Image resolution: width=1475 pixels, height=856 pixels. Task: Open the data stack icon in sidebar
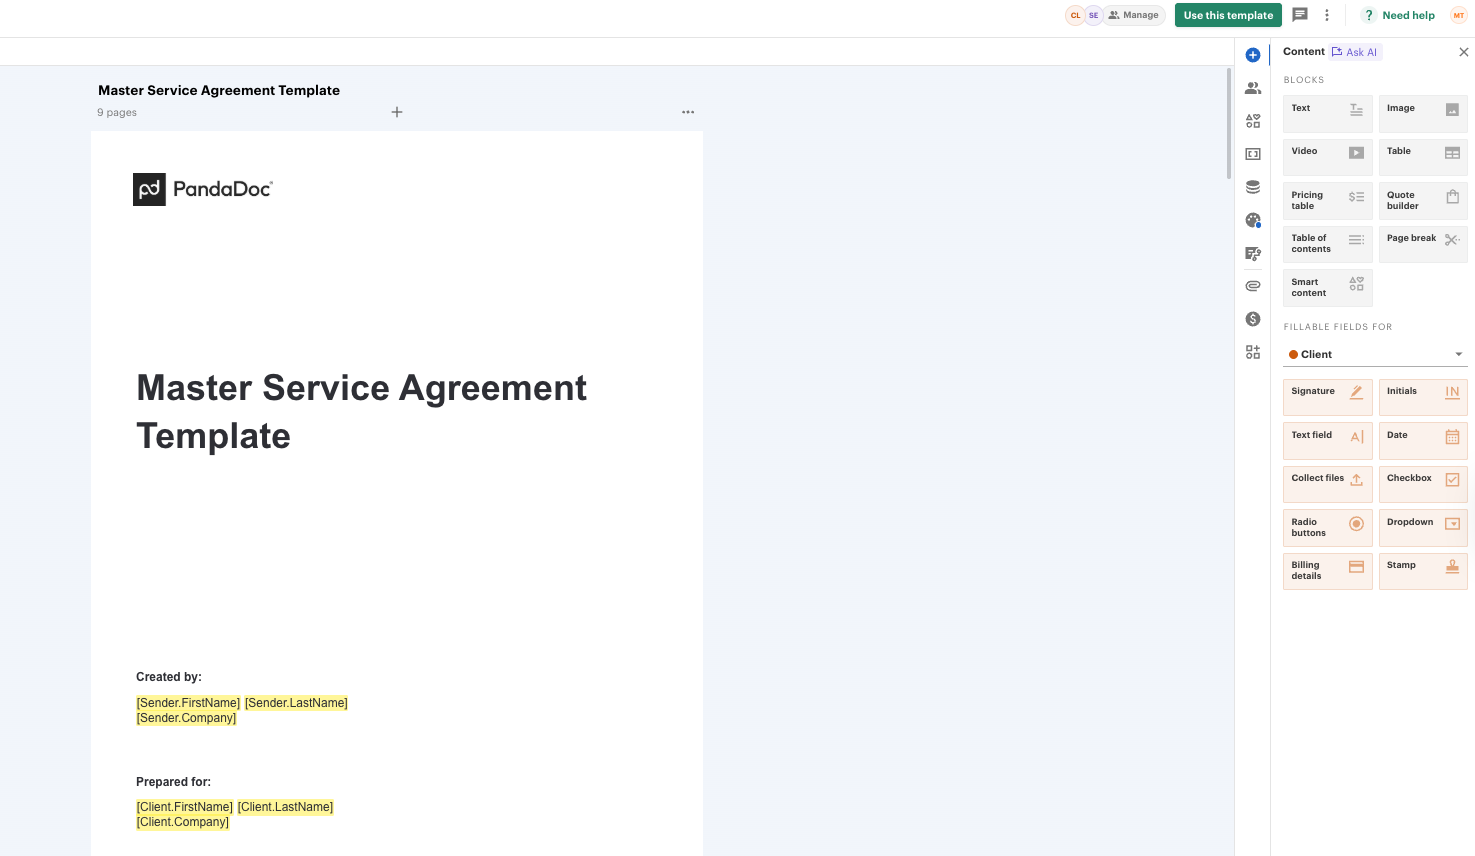(x=1253, y=187)
